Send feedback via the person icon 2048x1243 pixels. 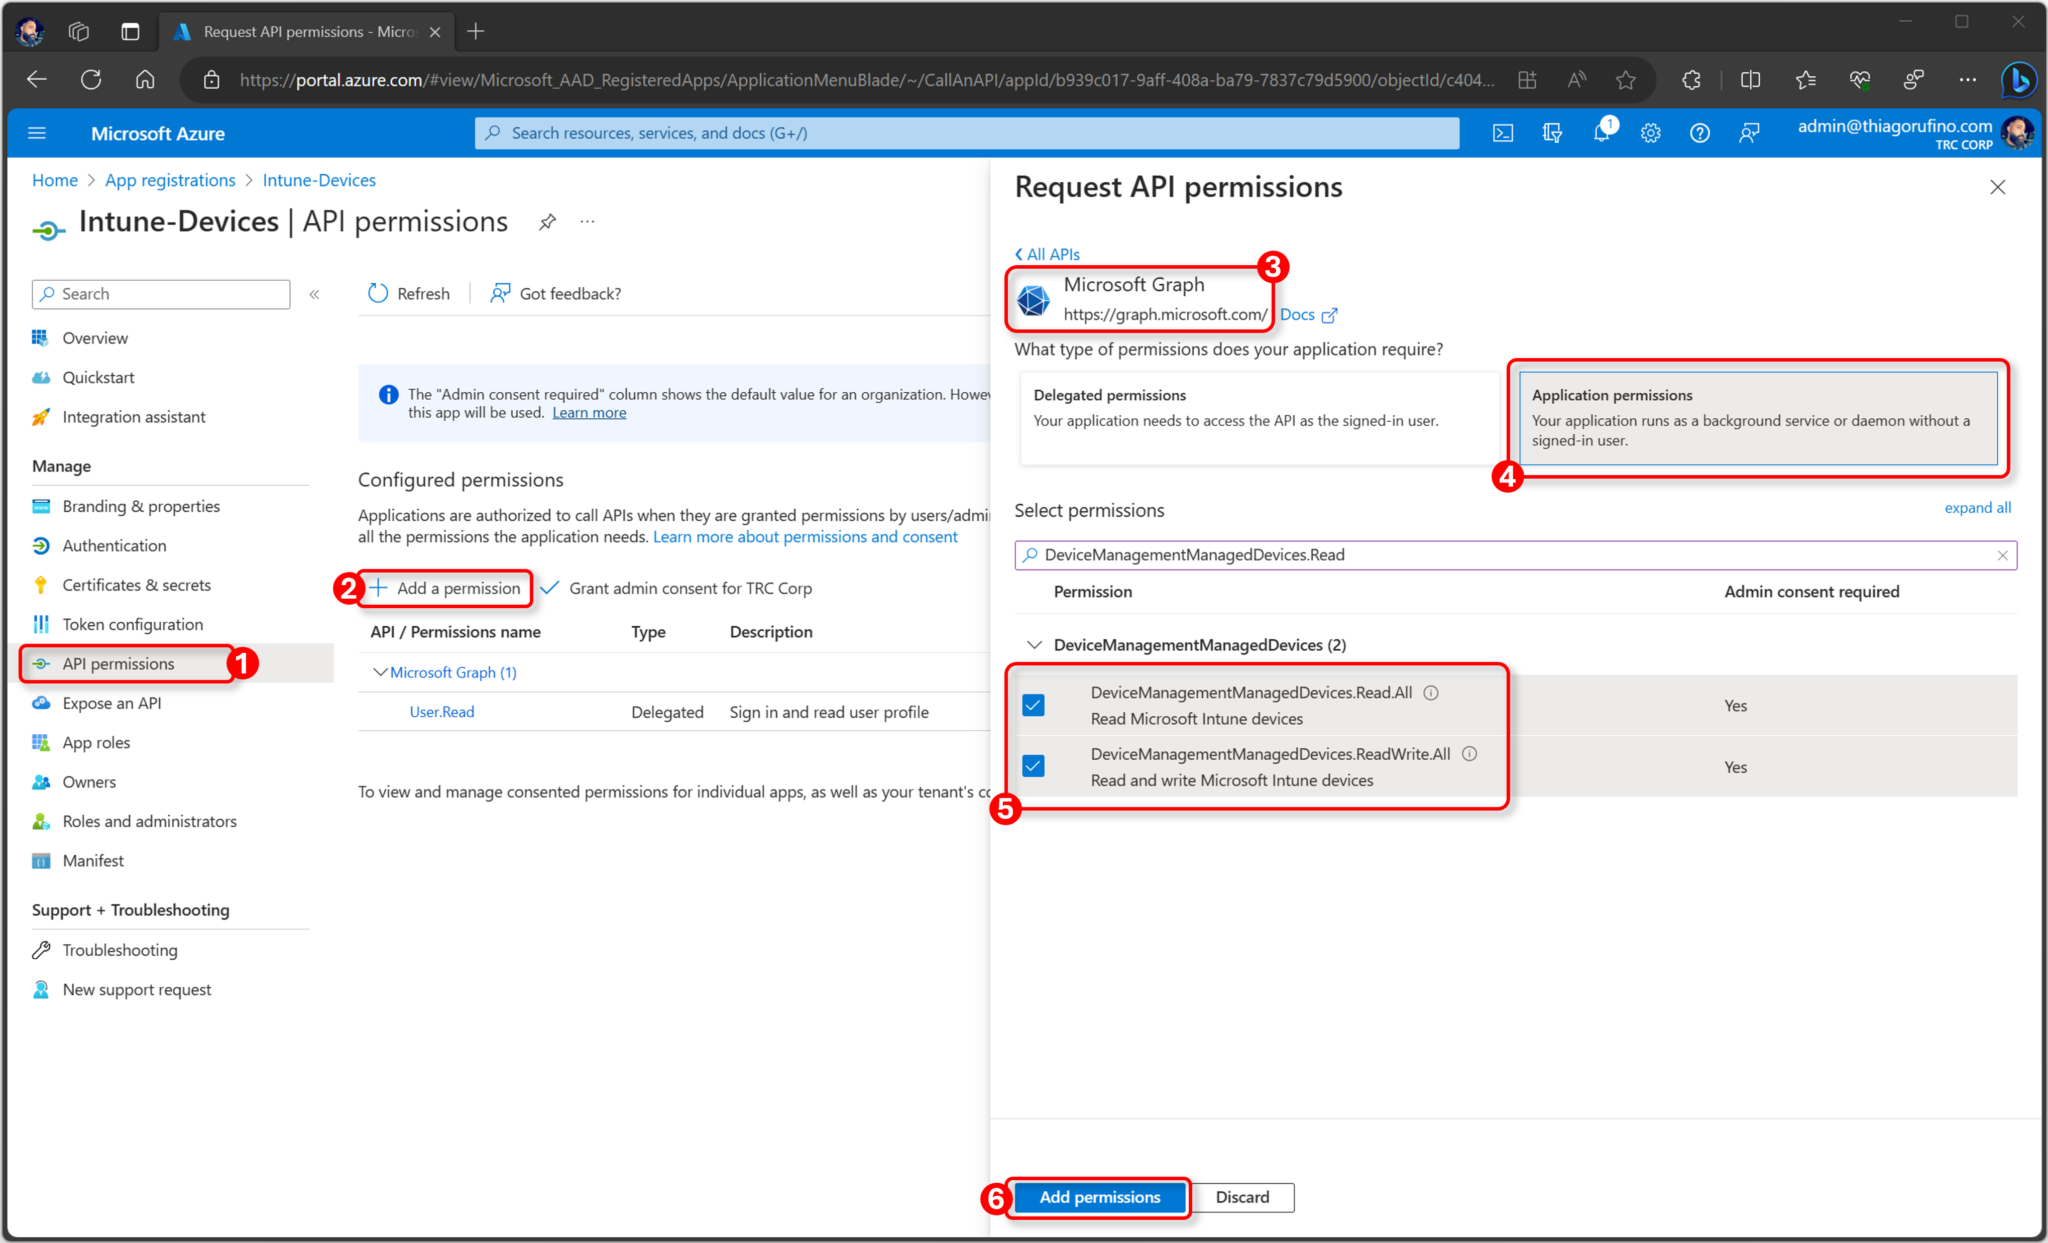click(1749, 132)
